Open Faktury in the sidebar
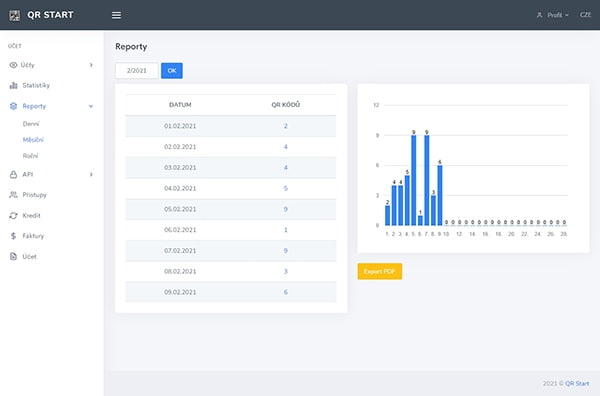 click(x=33, y=236)
